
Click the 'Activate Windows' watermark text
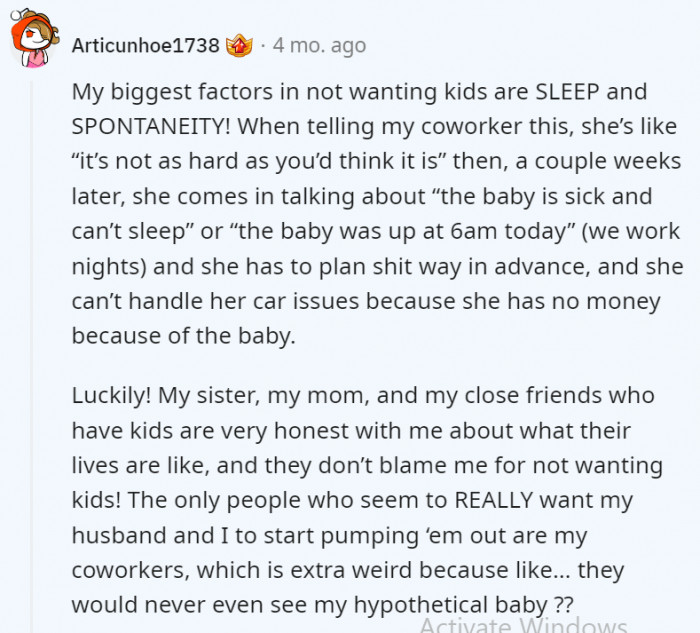tap(524, 625)
